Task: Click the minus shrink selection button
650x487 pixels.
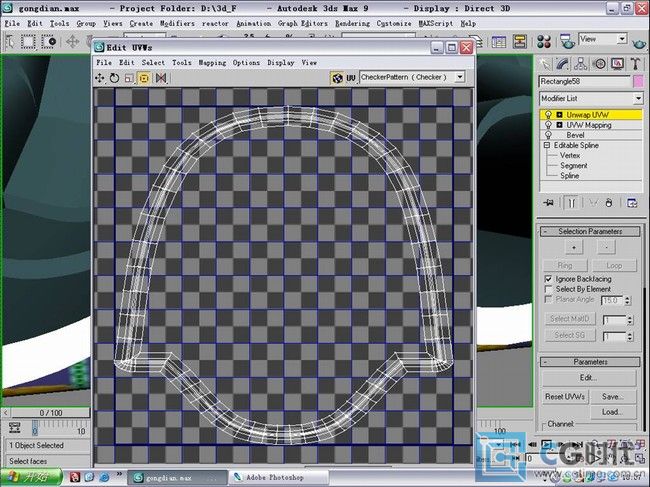Action: (606, 247)
